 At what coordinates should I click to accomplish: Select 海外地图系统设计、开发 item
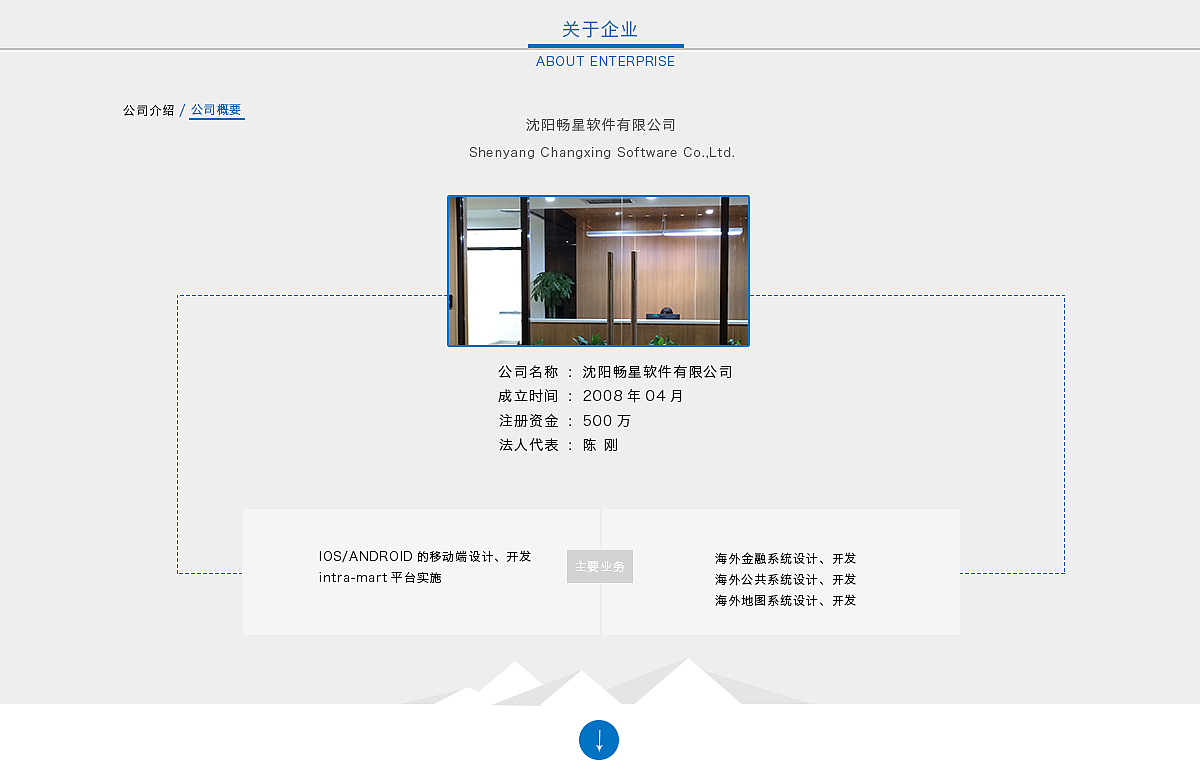click(784, 601)
